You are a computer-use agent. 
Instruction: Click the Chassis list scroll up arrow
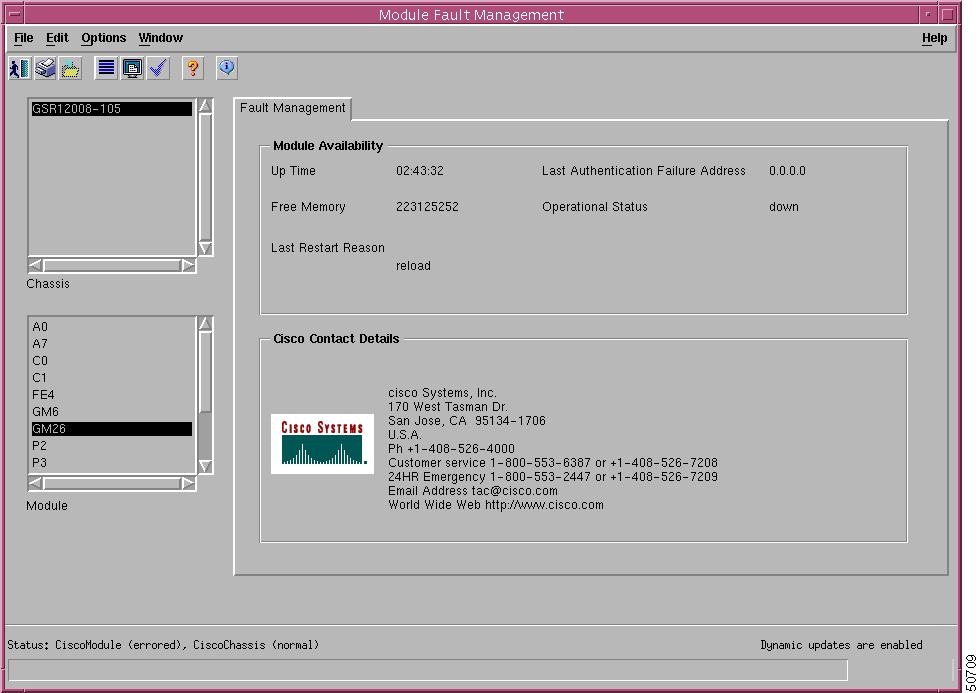click(x=205, y=106)
